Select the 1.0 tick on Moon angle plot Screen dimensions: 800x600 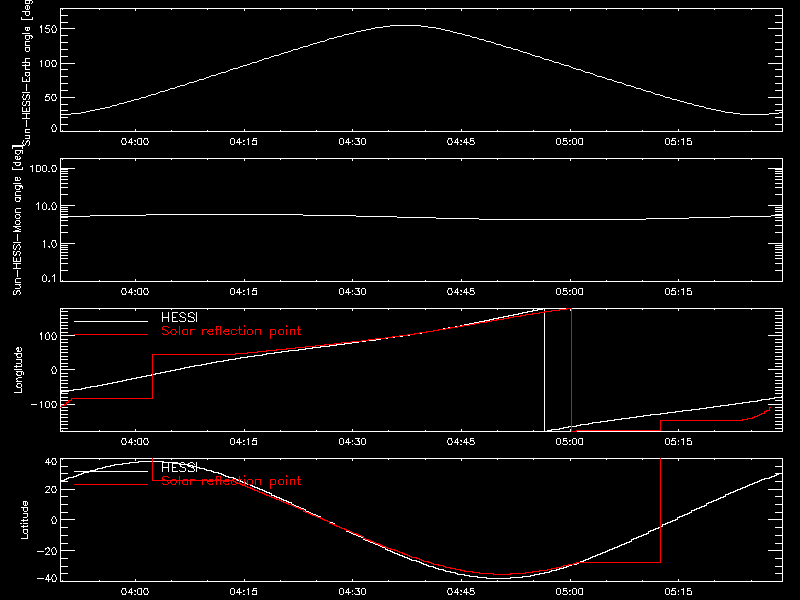pyautogui.click(x=49, y=244)
